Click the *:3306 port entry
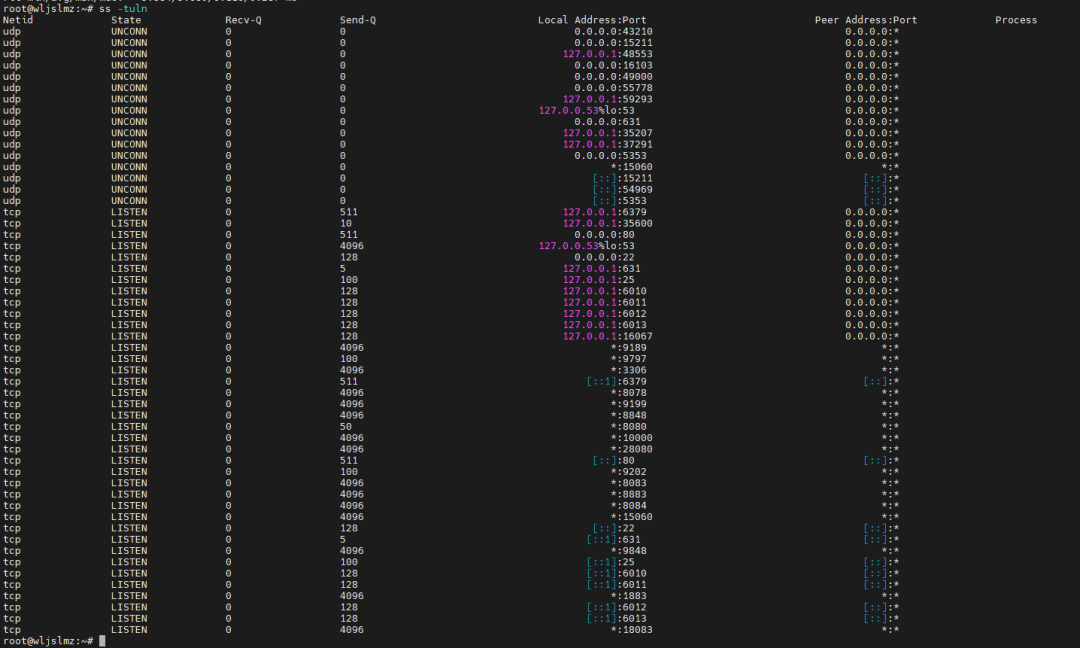The height and width of the screenshot is (648, 1080). coord(628,370)
